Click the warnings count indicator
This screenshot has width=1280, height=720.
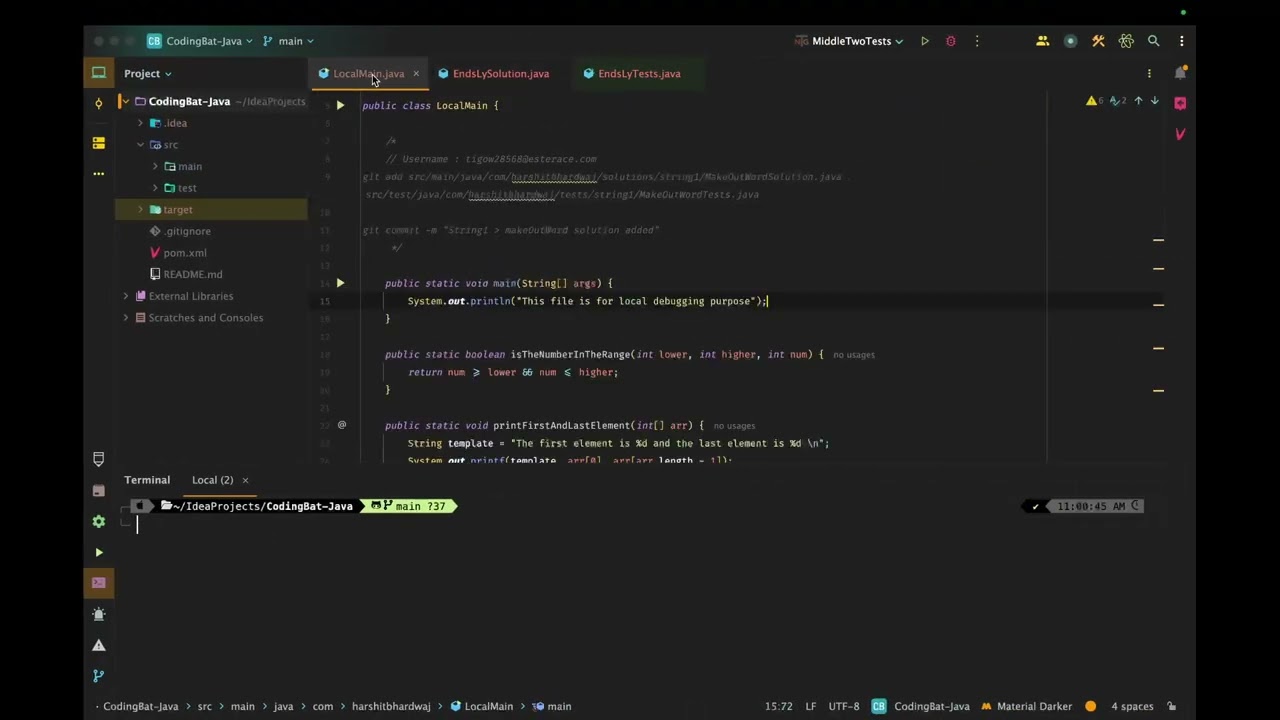click(1095, 100)
